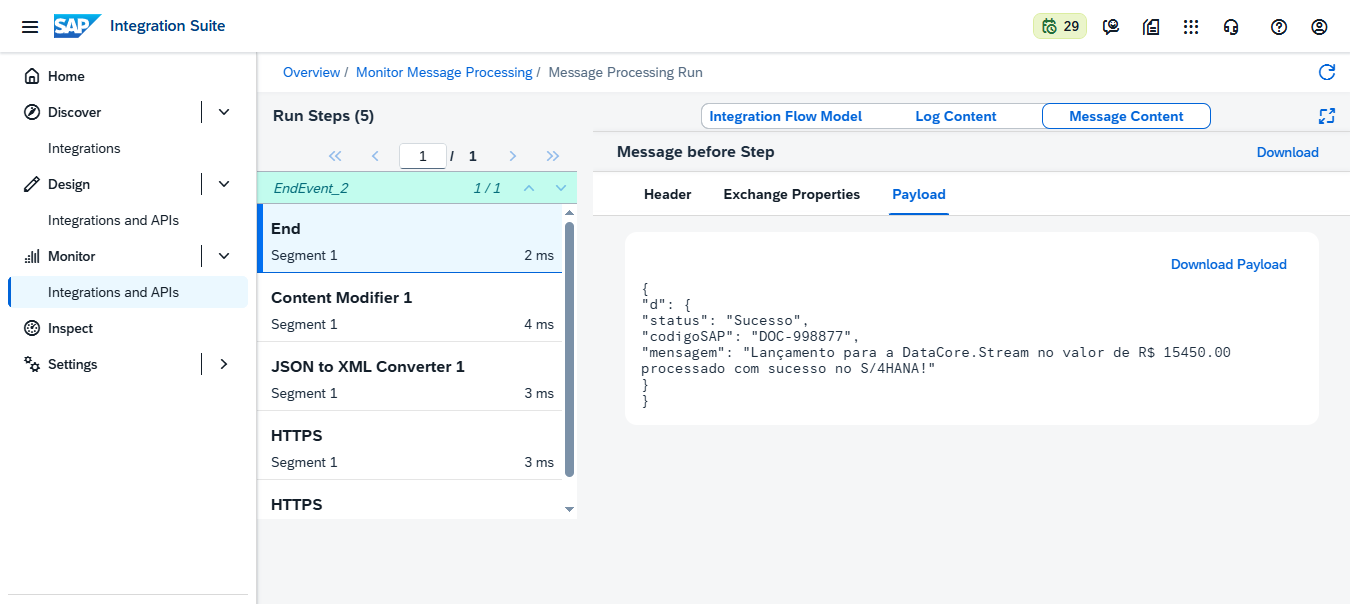This screenshot has height=604, width=1350.
Task: Switch to the Header tab
Action: 667,194
